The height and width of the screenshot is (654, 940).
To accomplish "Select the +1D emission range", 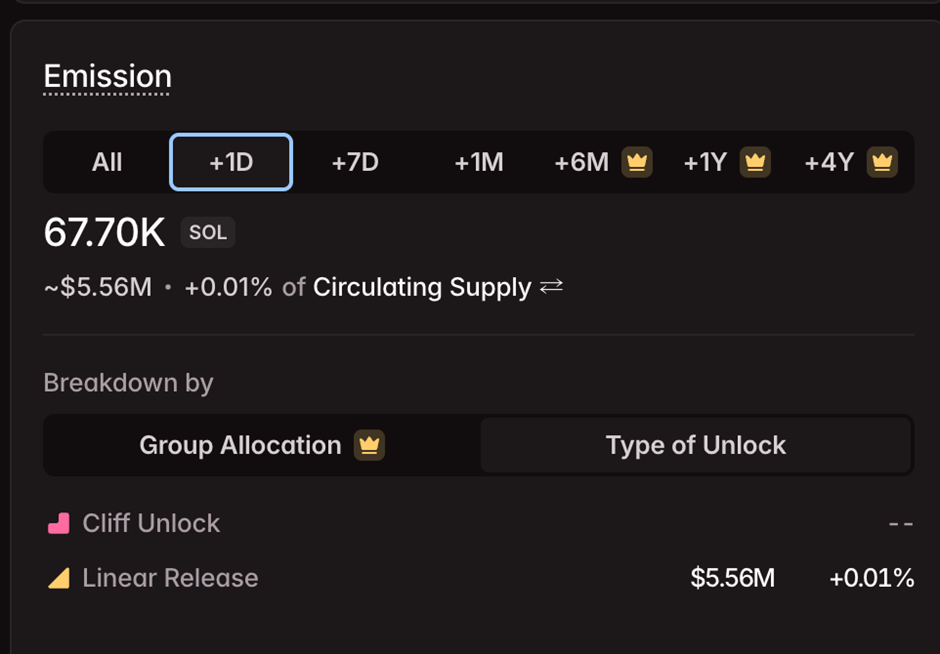I will click(x=231, y=162).
